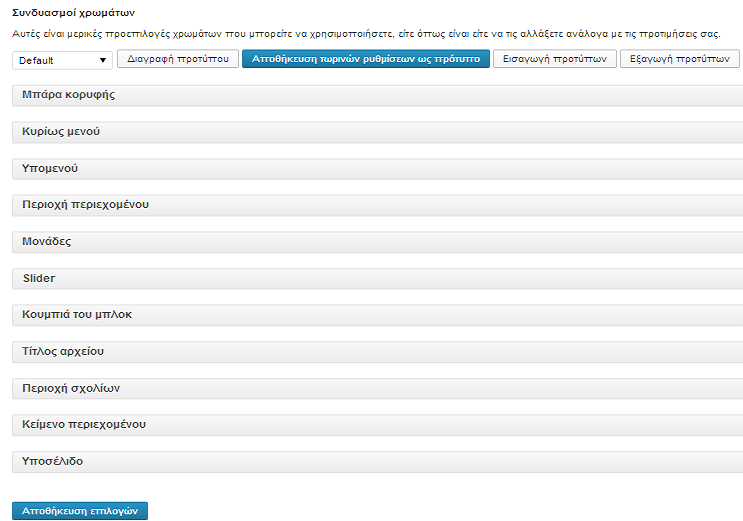Click the color presets description text
Screen dimensions: 743x521
366,34
